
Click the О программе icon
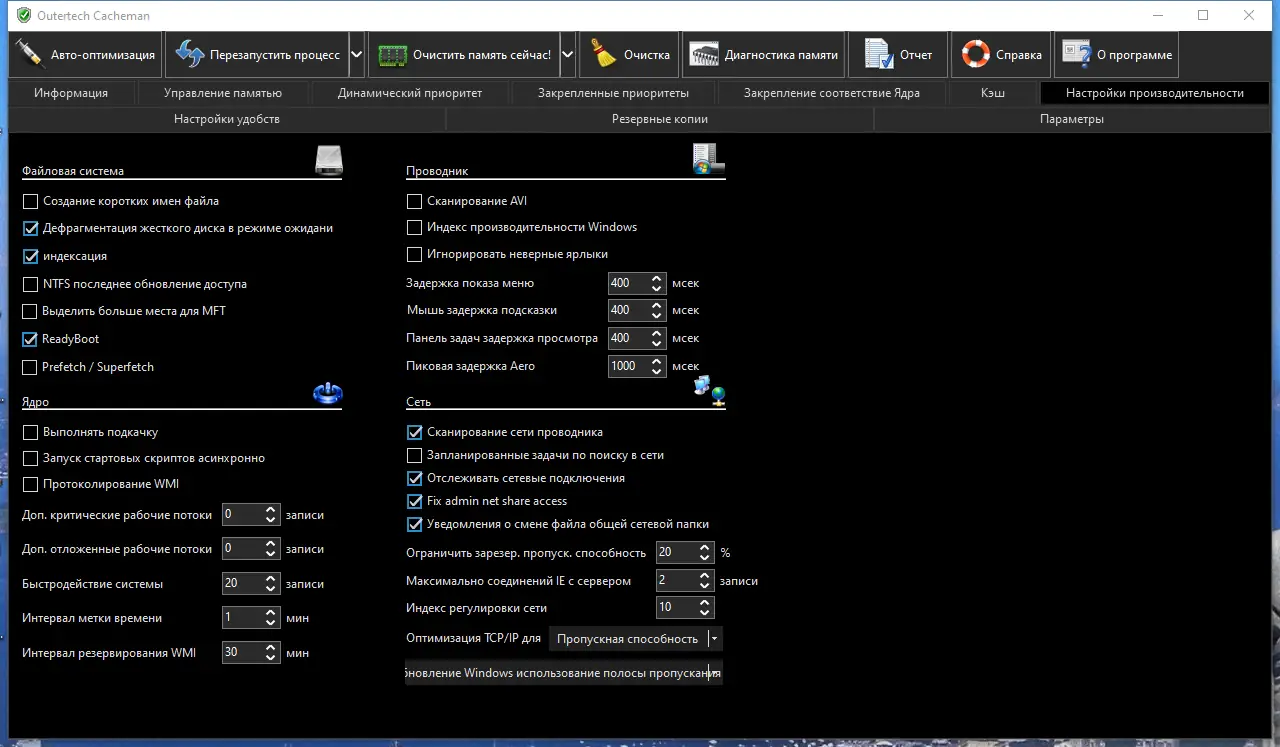tap(1076, 54)
